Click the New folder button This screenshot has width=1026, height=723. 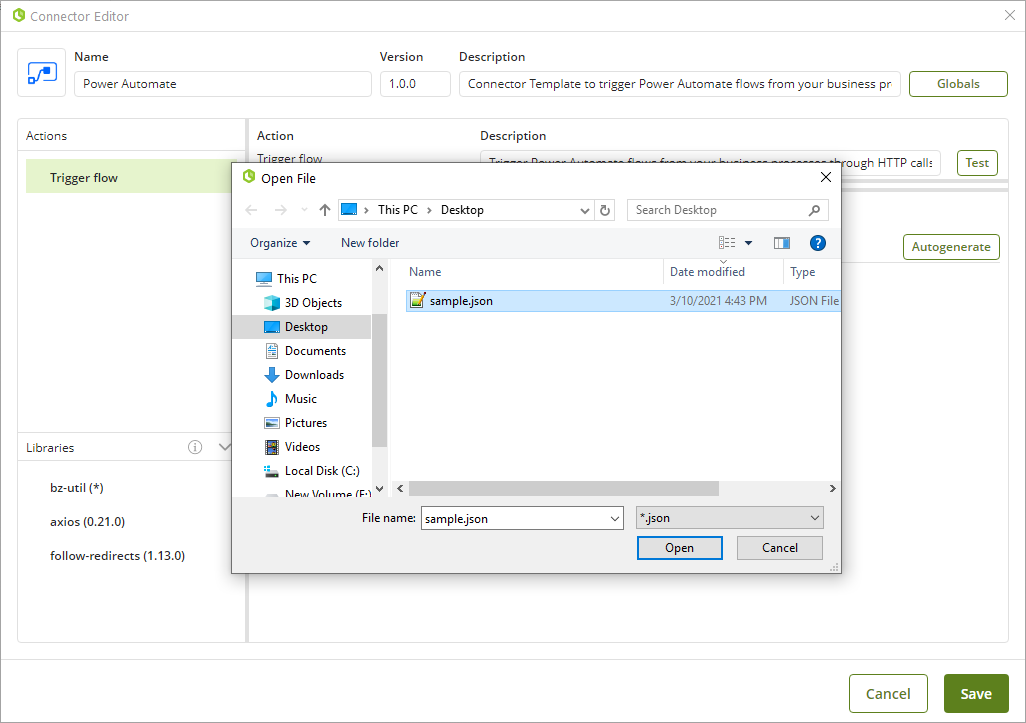(370, 243)
